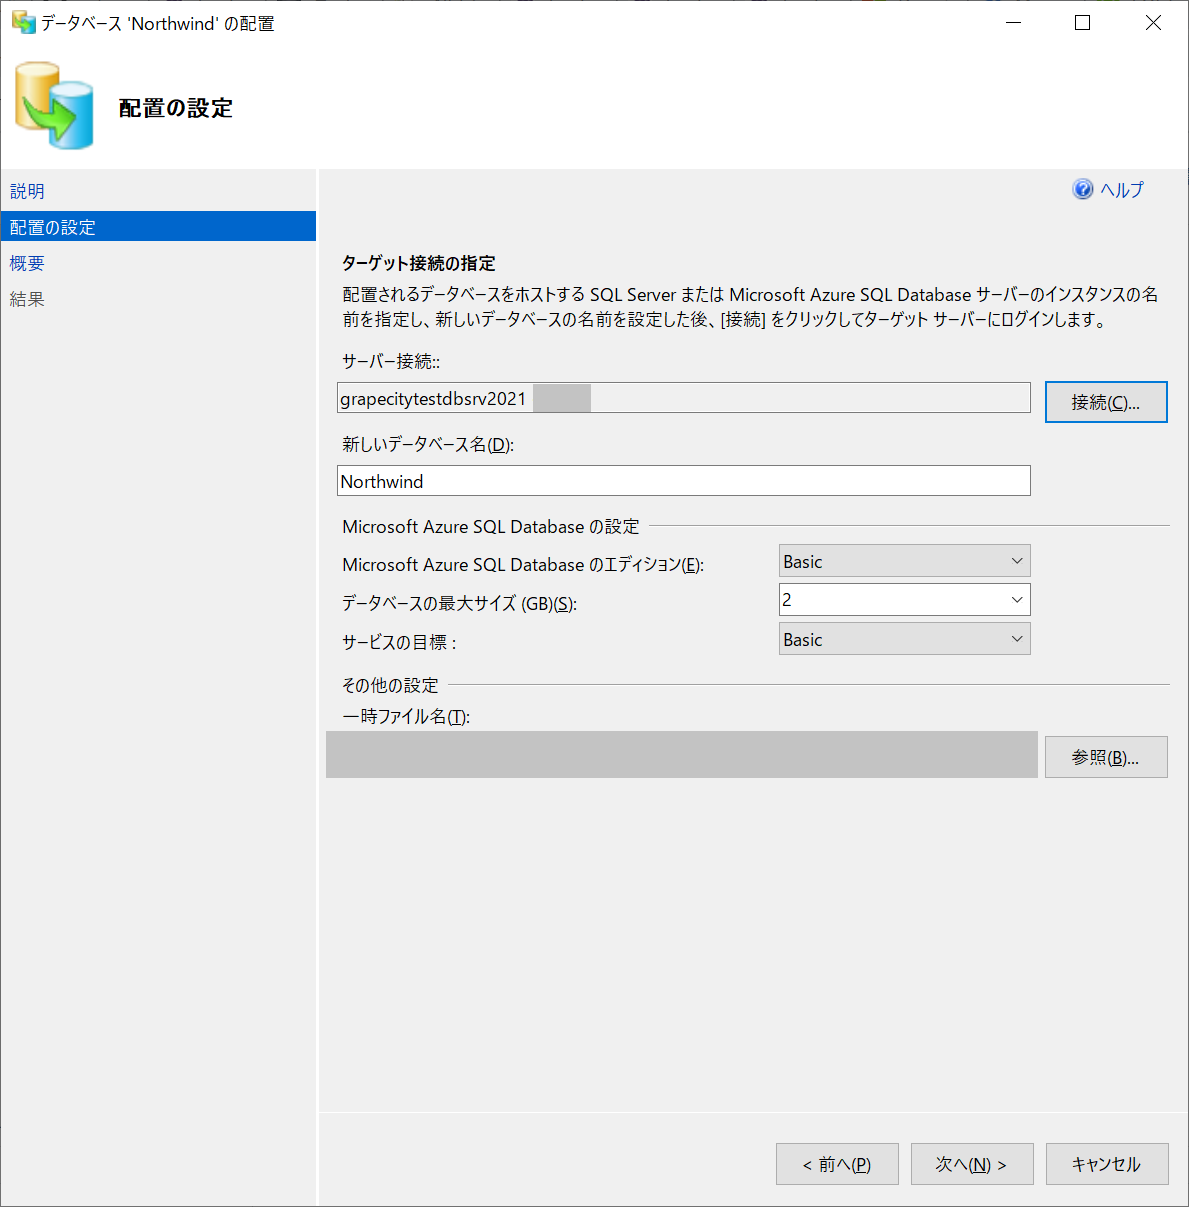Click the 配置の設定 page title
The width and height of the screenshot is (1189, 1207).
coord(176,108)
